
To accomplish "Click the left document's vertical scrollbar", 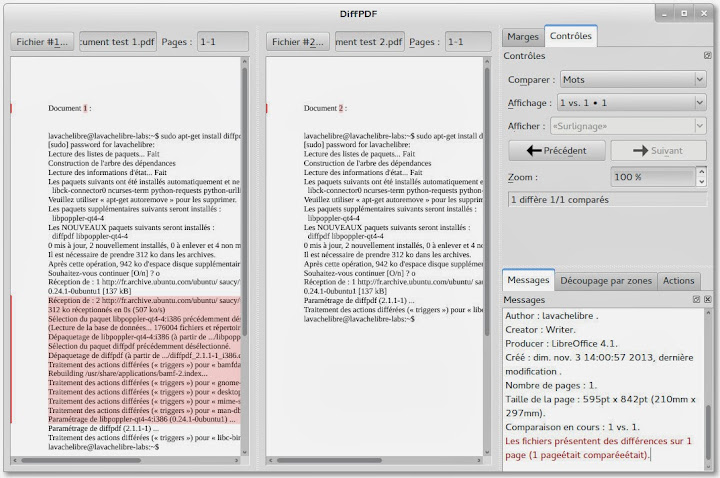I will pyautogui.click(x=244, y=202).
